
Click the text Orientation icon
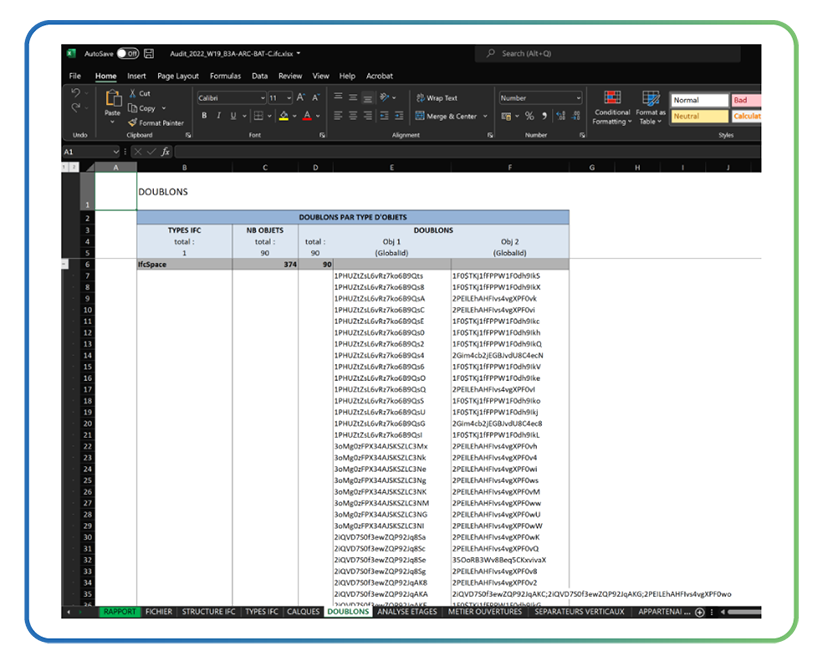tap(385, 97)
